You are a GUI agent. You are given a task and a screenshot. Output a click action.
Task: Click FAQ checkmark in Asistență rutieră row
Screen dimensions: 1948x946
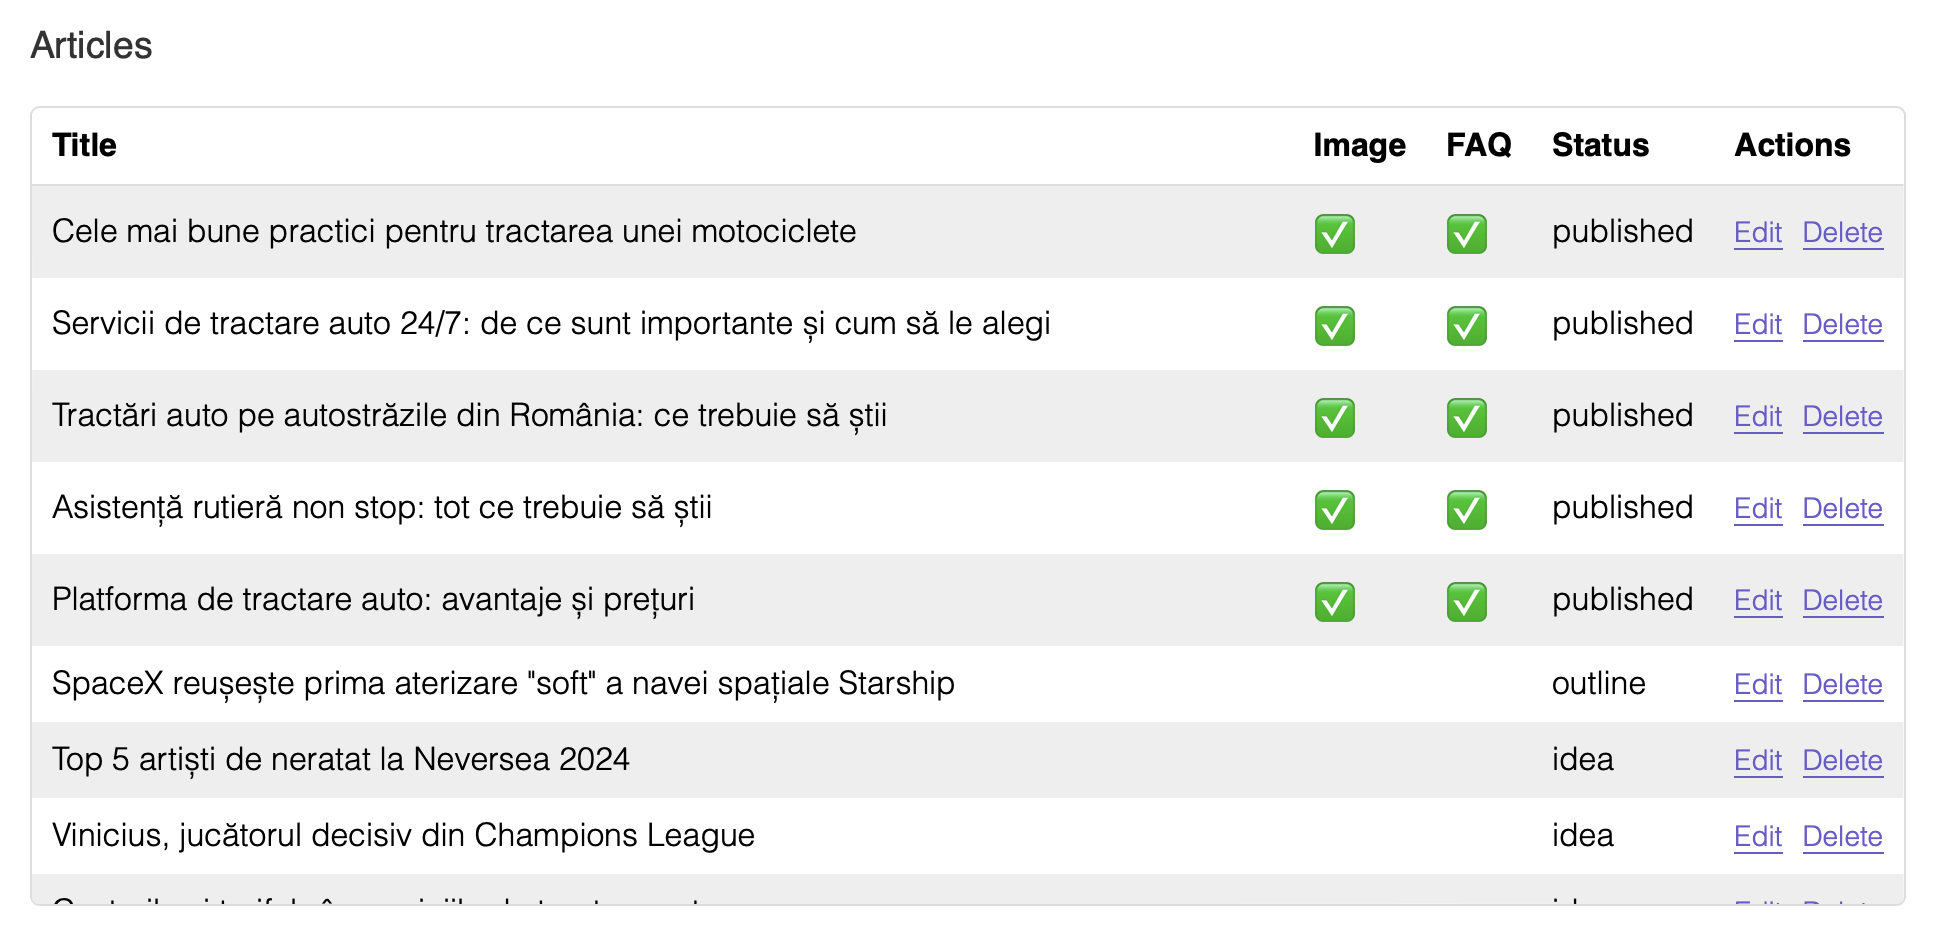point(1466,509)
